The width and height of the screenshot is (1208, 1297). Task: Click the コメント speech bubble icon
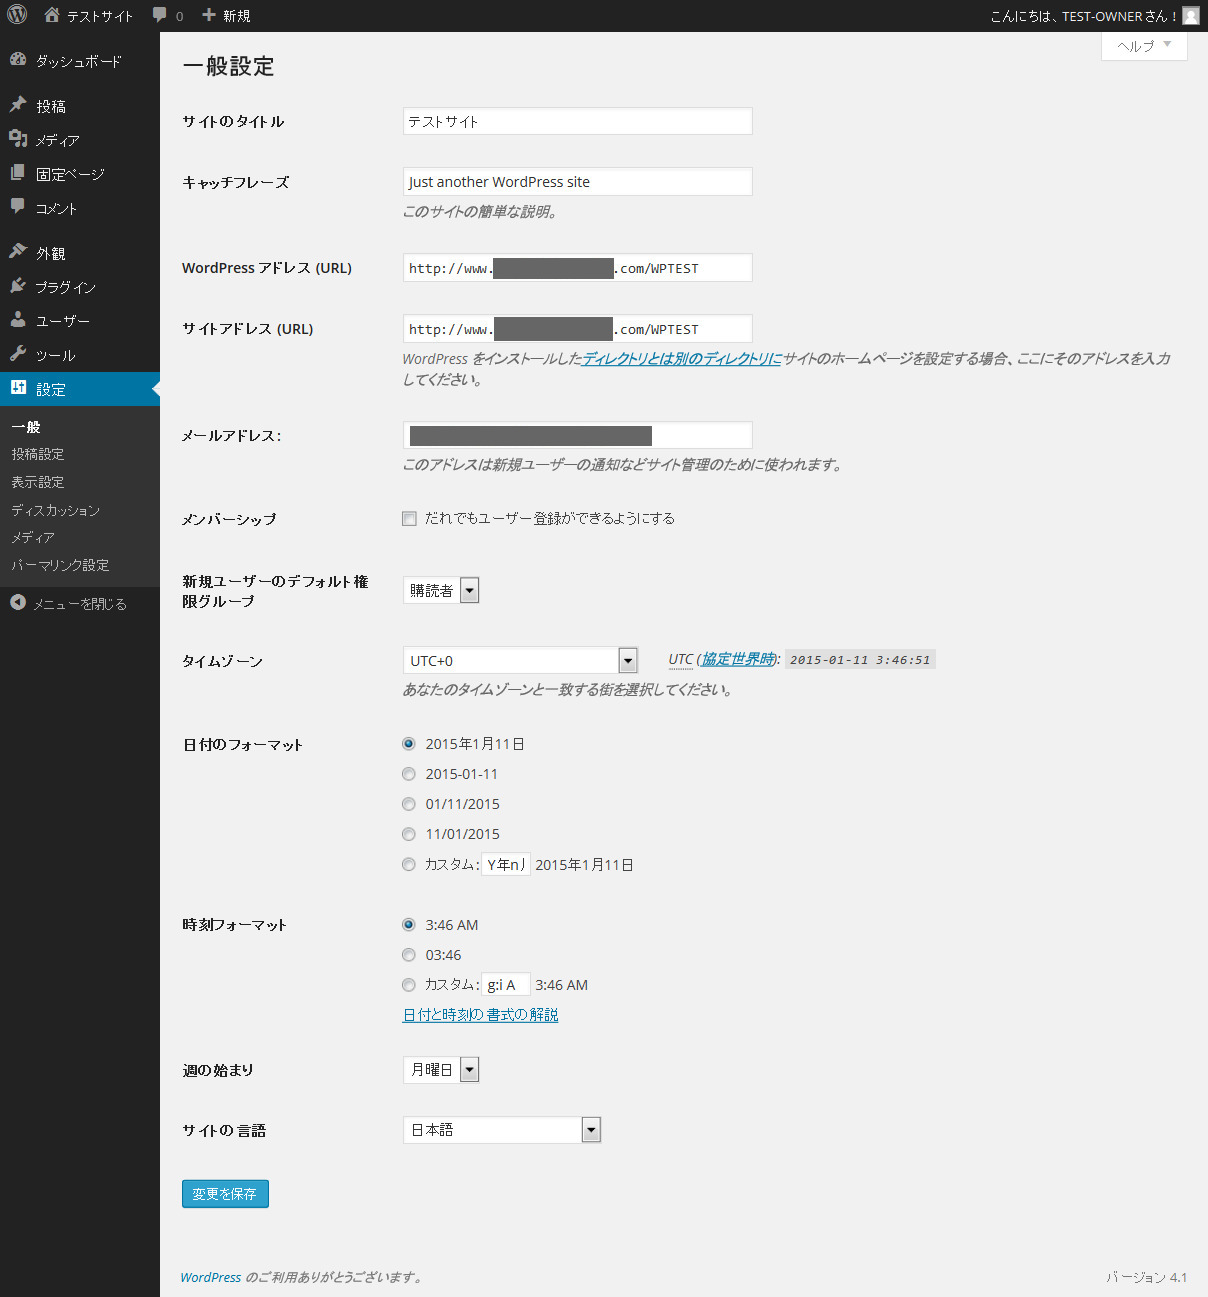click(18, 207)
